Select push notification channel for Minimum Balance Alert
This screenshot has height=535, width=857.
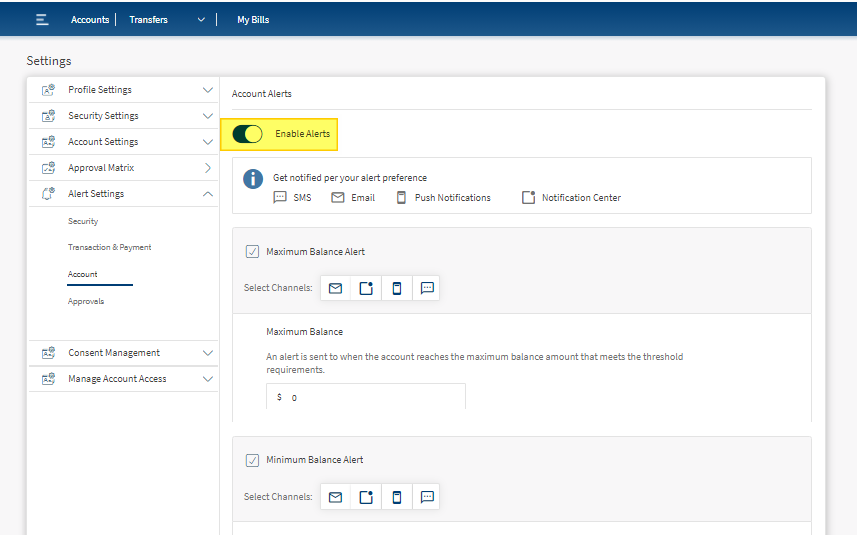pos(397,497)
